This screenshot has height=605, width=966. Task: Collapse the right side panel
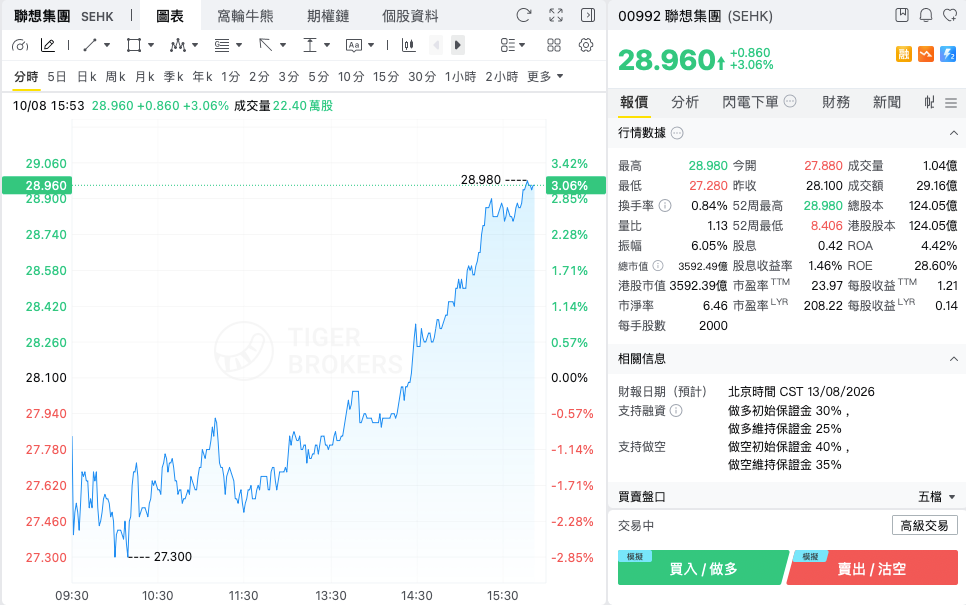pos(588,15)
